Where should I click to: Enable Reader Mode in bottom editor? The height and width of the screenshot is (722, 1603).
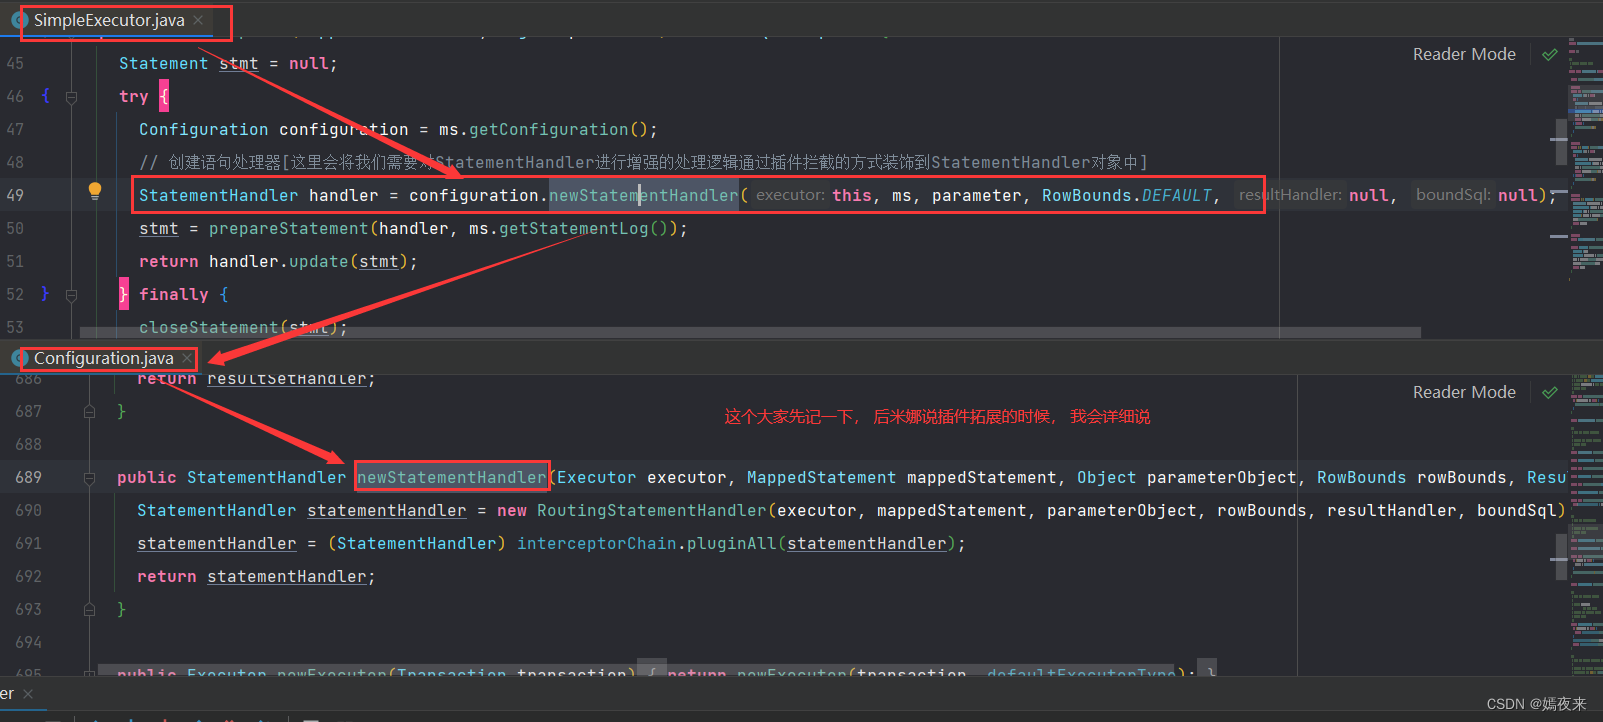1464,392
